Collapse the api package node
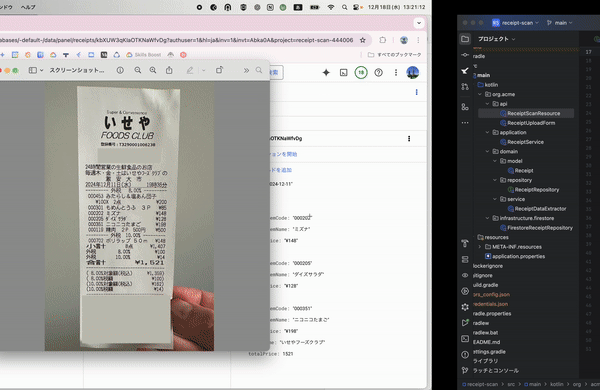This screenshot has height=390, width=600. pyautogui.click(x=488, y=104)
